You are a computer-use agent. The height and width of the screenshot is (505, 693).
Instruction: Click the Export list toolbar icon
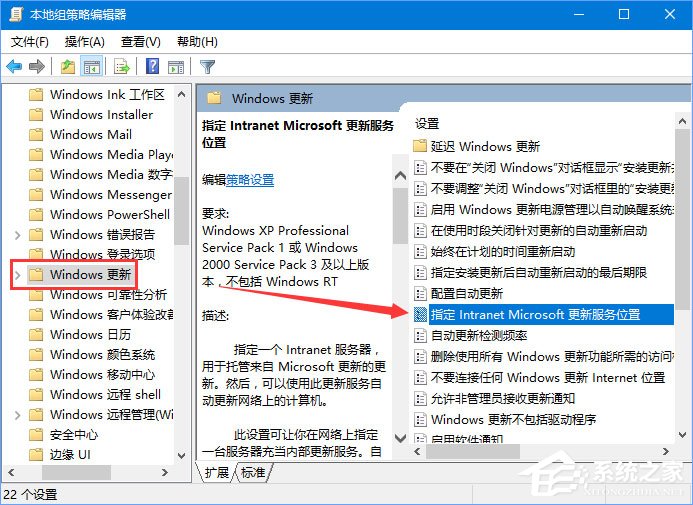[122, 67]
